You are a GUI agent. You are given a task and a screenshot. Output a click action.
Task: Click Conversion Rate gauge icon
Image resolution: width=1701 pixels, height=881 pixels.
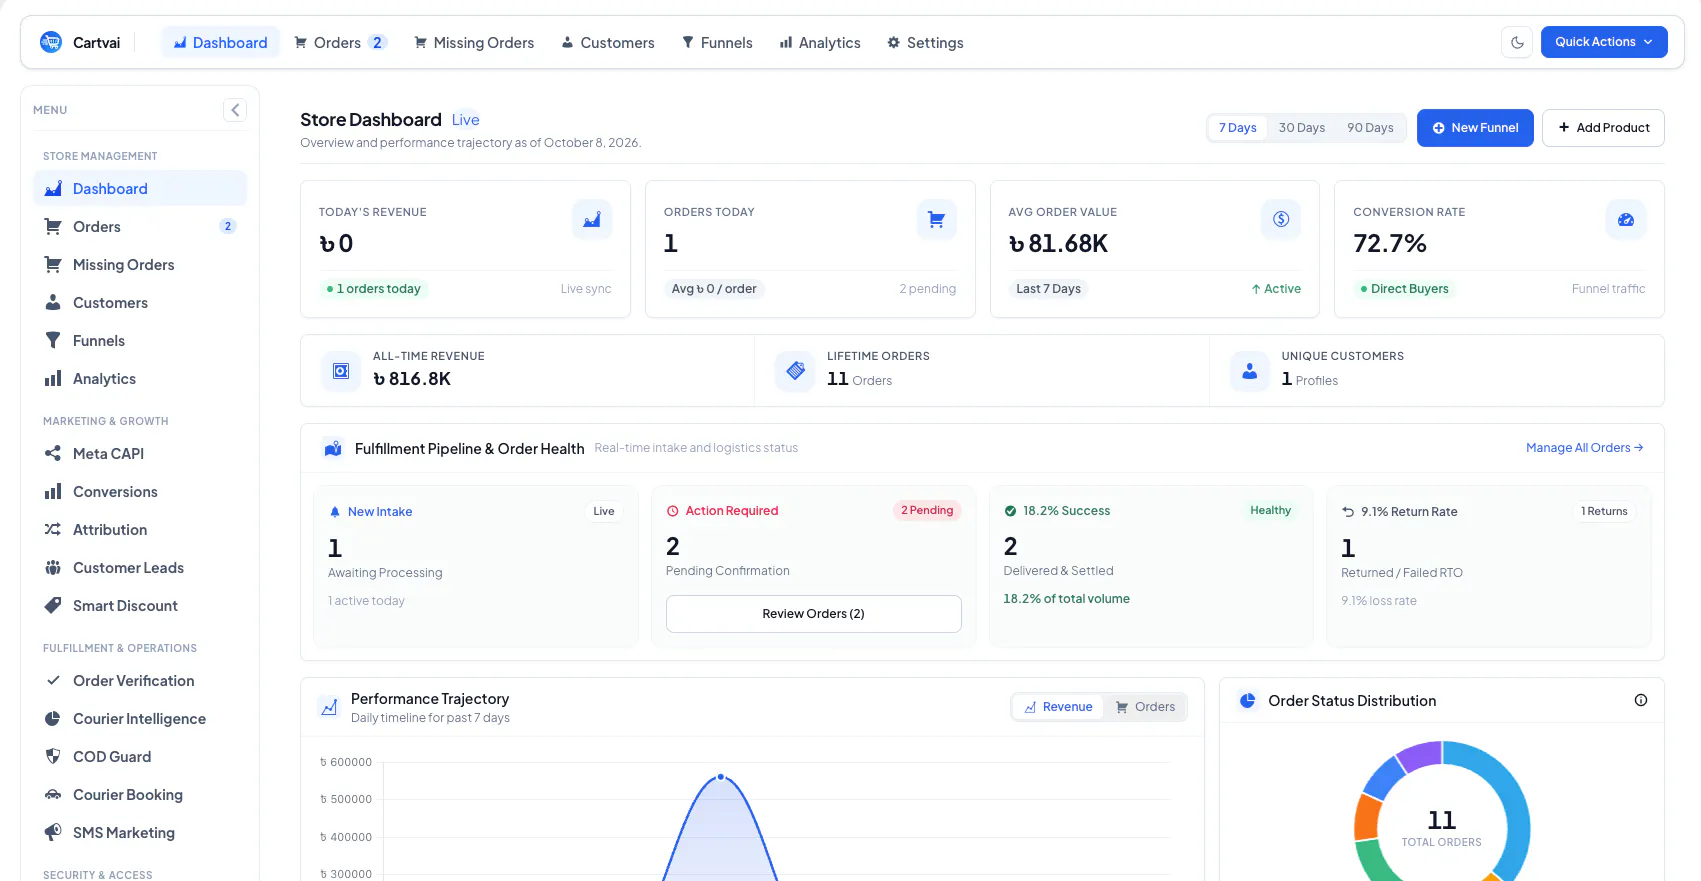click(x=1626, y=219)
